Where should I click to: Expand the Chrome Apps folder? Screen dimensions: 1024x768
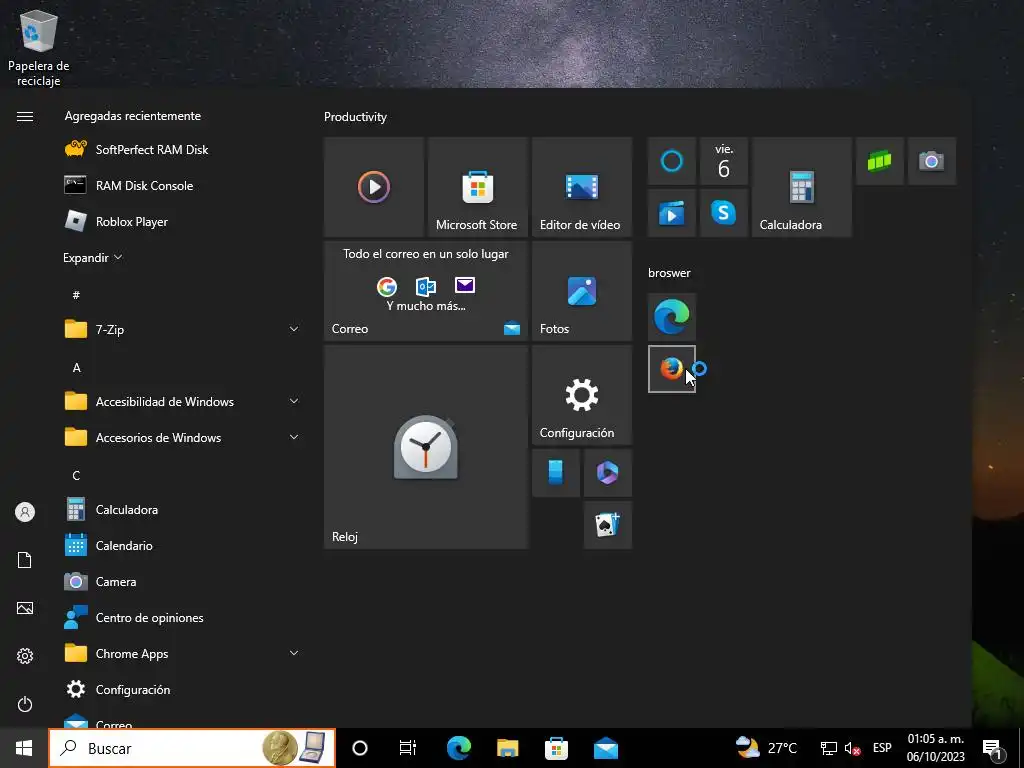coord(183,653)
